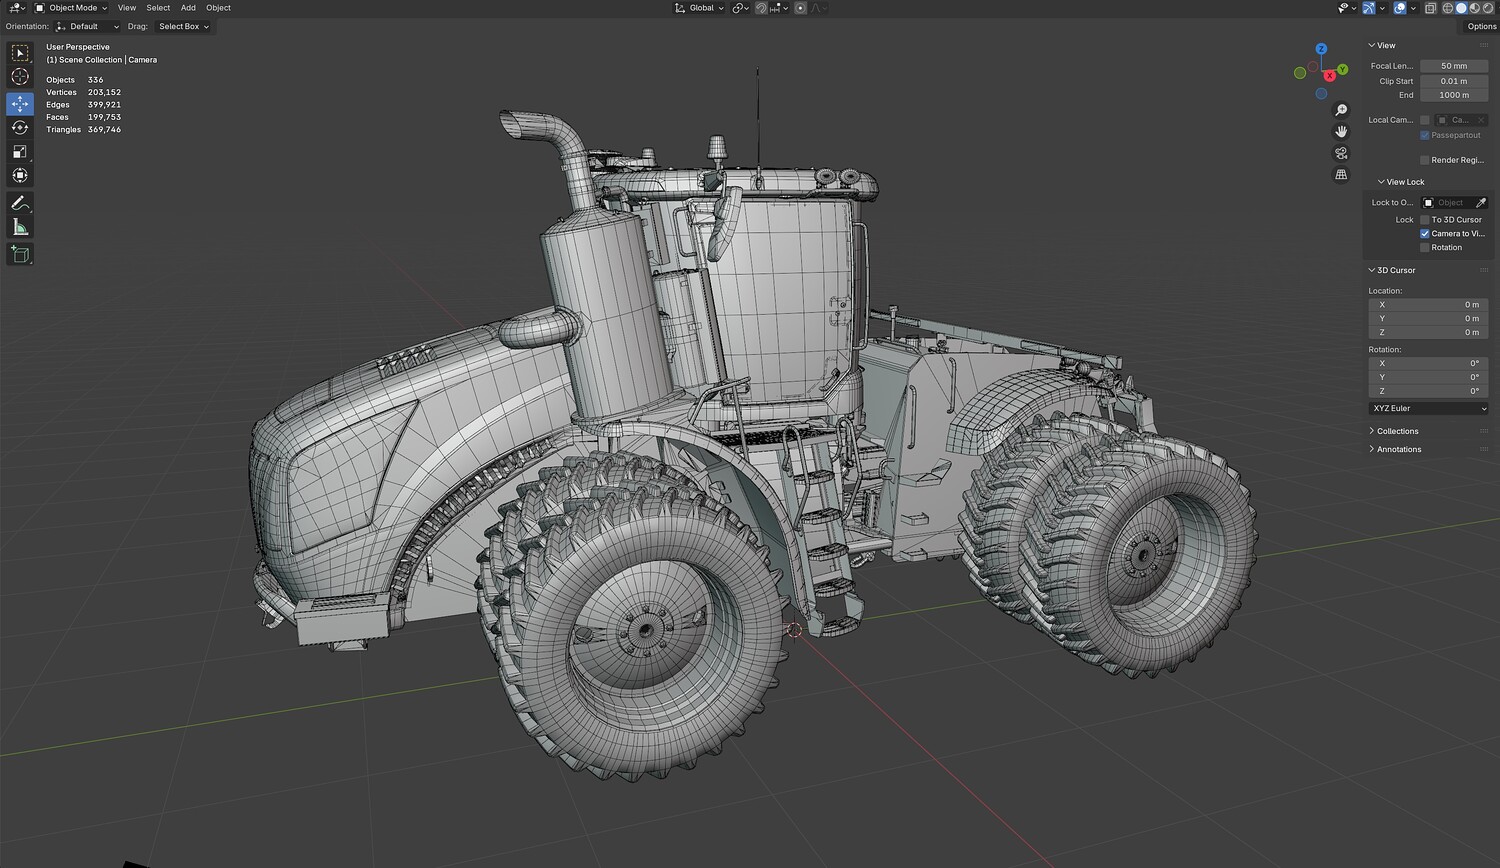The image size is (1500, 868).
Task: Check the Lock To 3D Cursor box
Action: [1425, 220]
